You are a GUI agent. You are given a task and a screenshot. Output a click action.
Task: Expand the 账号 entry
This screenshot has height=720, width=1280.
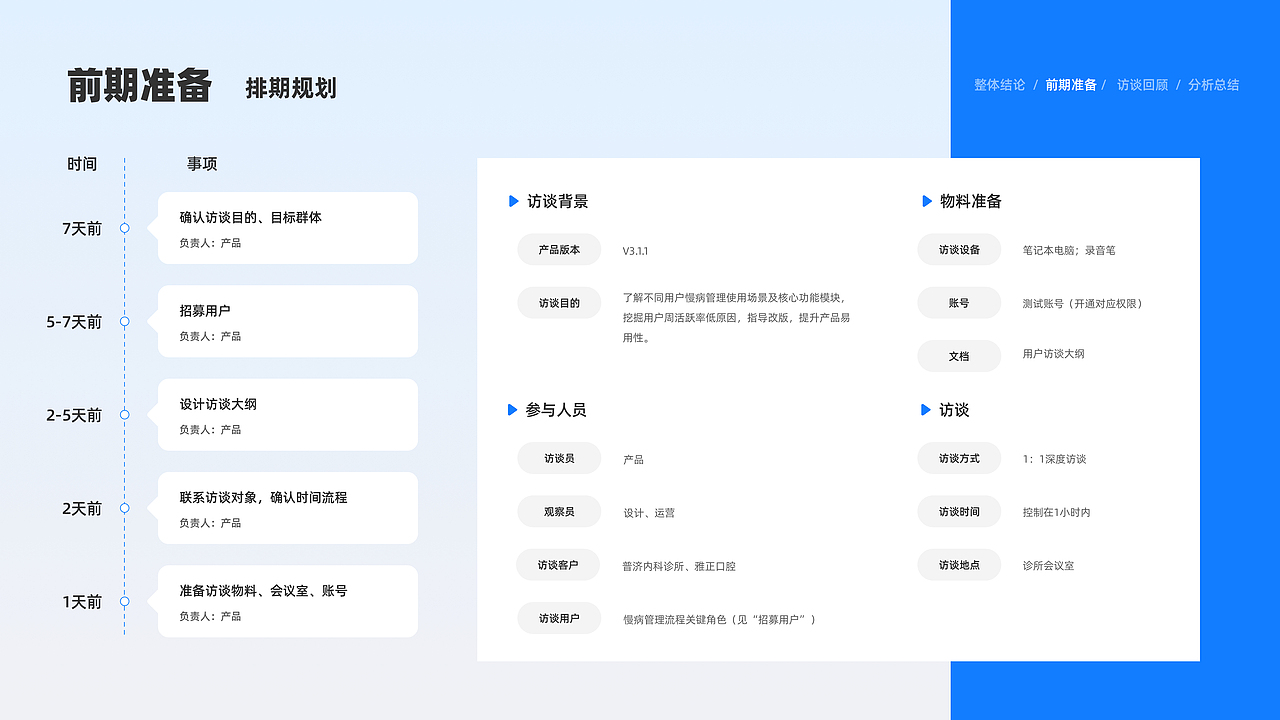point(959,302)
